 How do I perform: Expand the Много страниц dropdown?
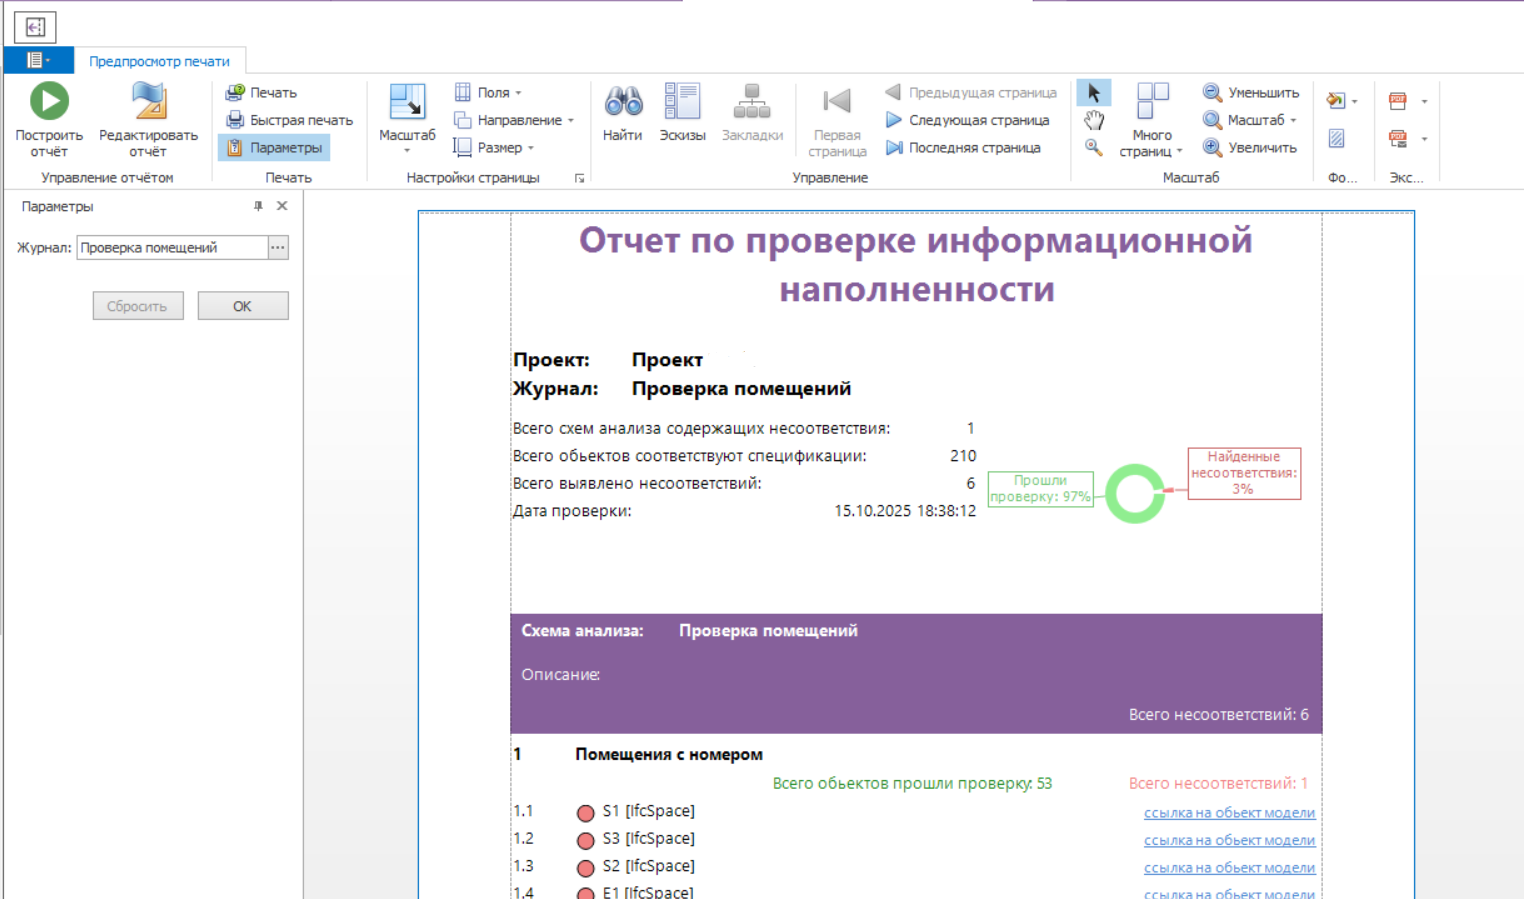pyautogui.click(x=1151, y=144)
